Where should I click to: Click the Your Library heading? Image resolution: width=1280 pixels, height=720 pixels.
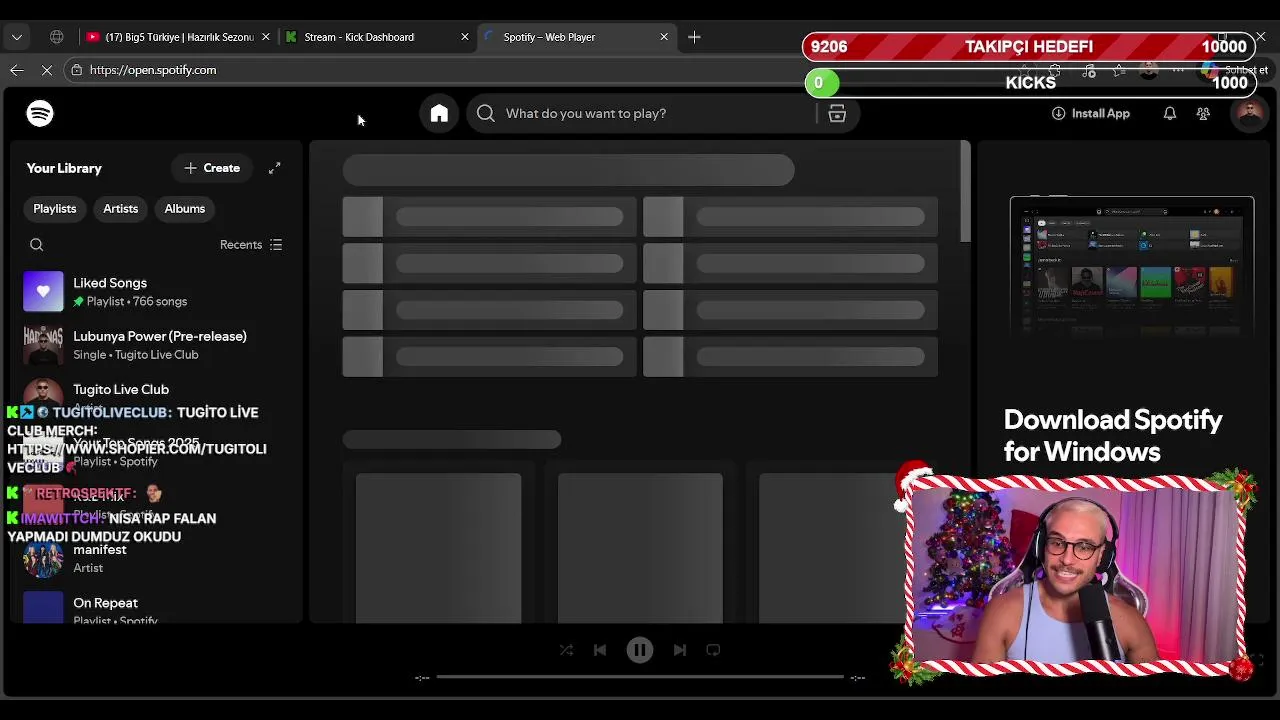pos(64,168)
